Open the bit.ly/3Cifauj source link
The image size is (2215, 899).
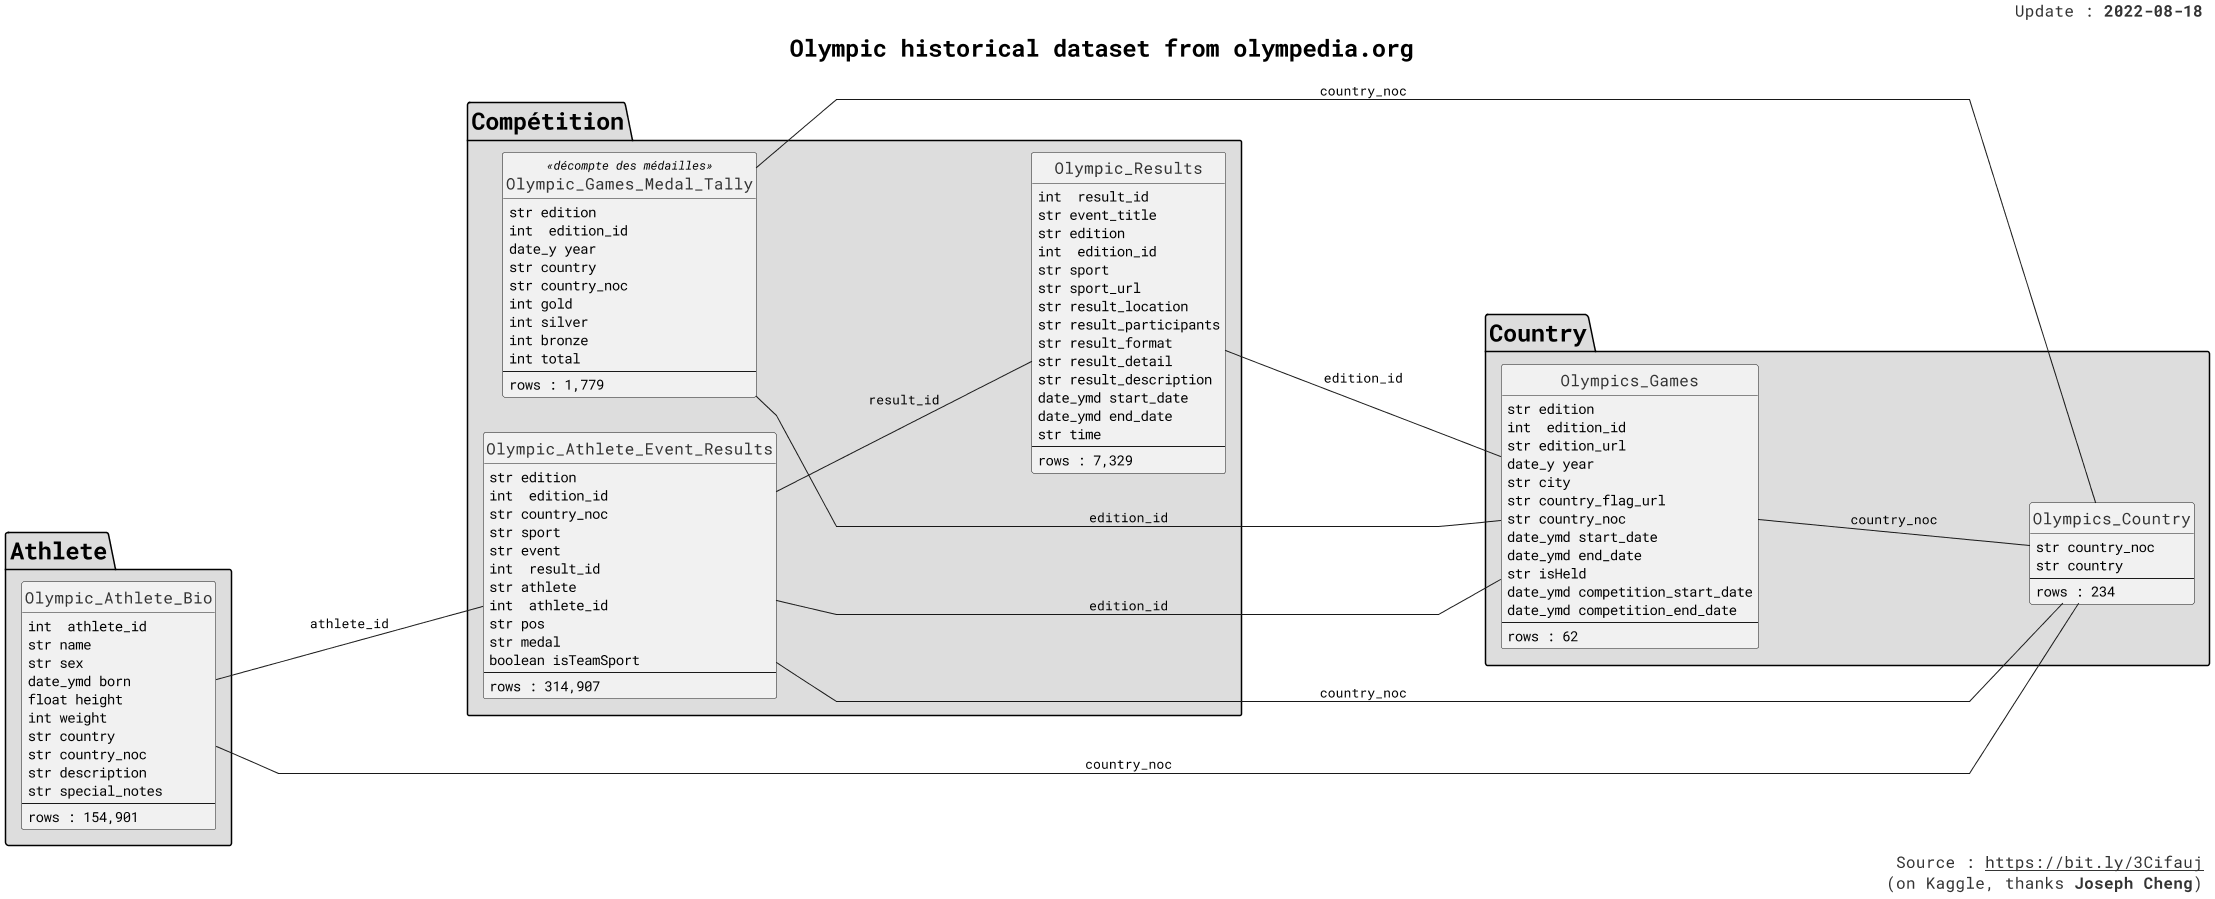tap(2094, 862)
